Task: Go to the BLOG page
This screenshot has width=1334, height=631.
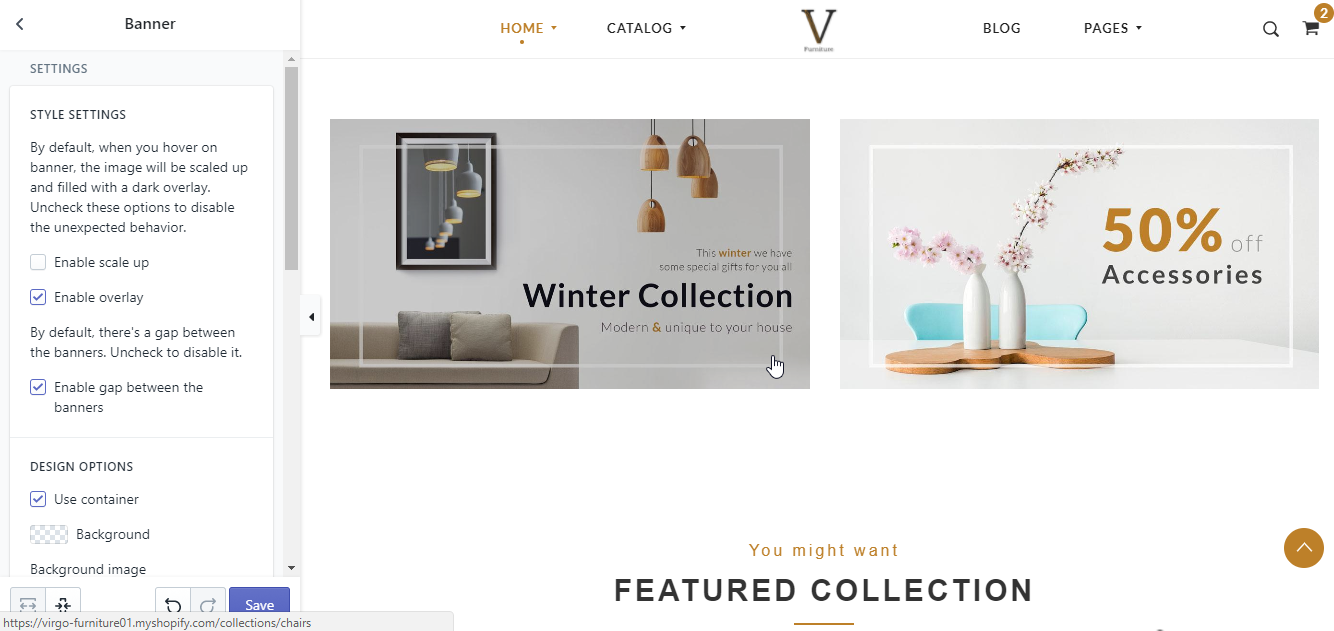Action: pos(1002,28)
